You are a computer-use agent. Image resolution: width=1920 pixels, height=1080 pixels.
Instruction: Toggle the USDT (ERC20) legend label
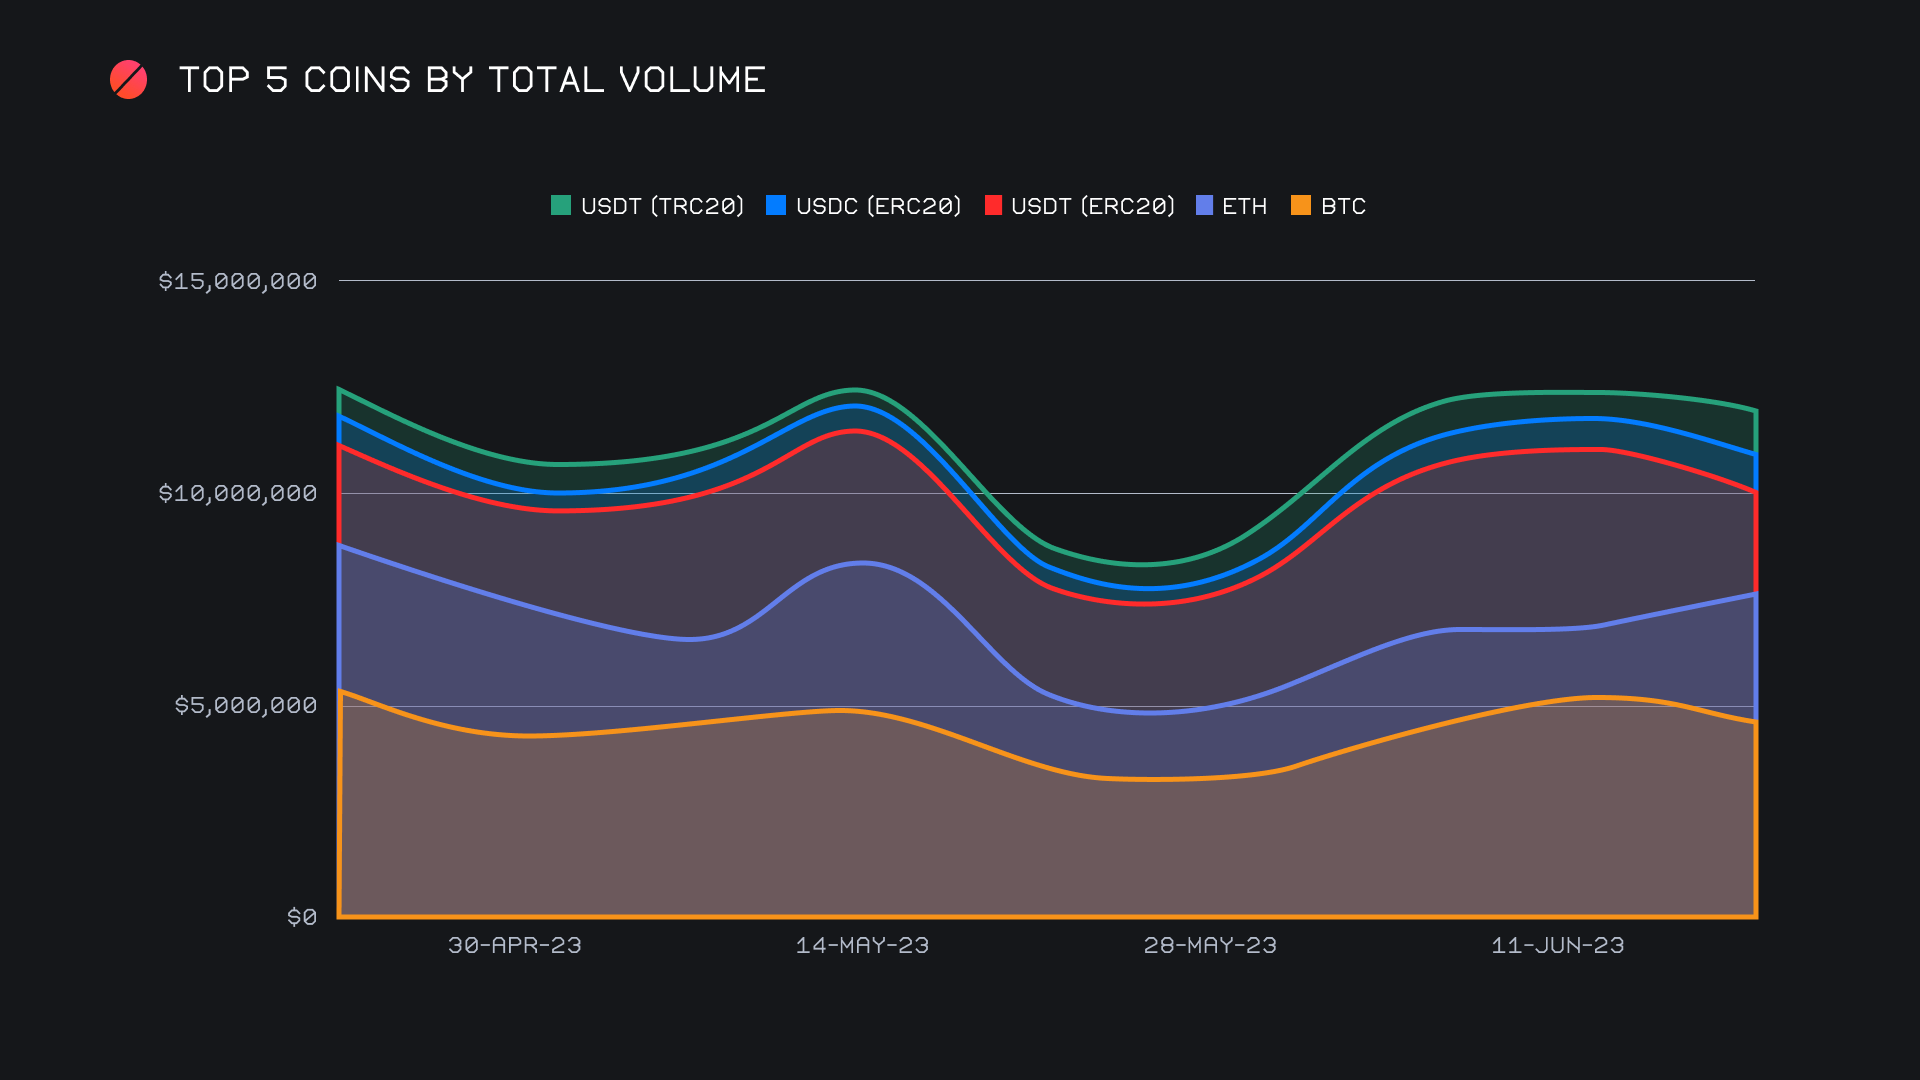pos(1092,206)
